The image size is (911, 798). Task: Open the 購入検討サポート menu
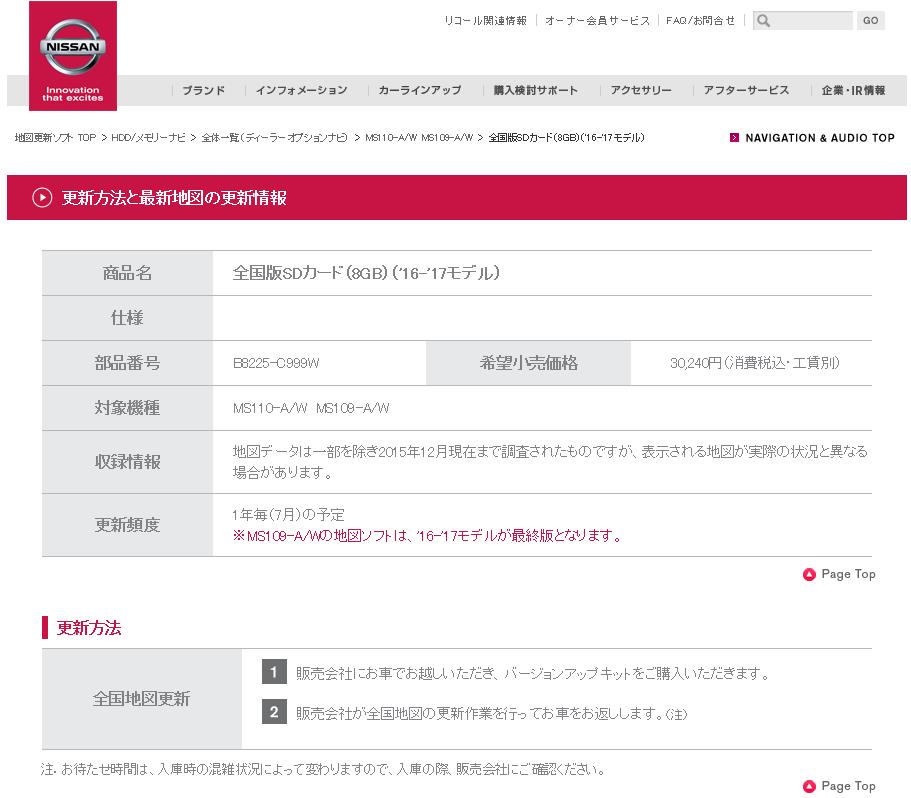(x=536, y=90)
